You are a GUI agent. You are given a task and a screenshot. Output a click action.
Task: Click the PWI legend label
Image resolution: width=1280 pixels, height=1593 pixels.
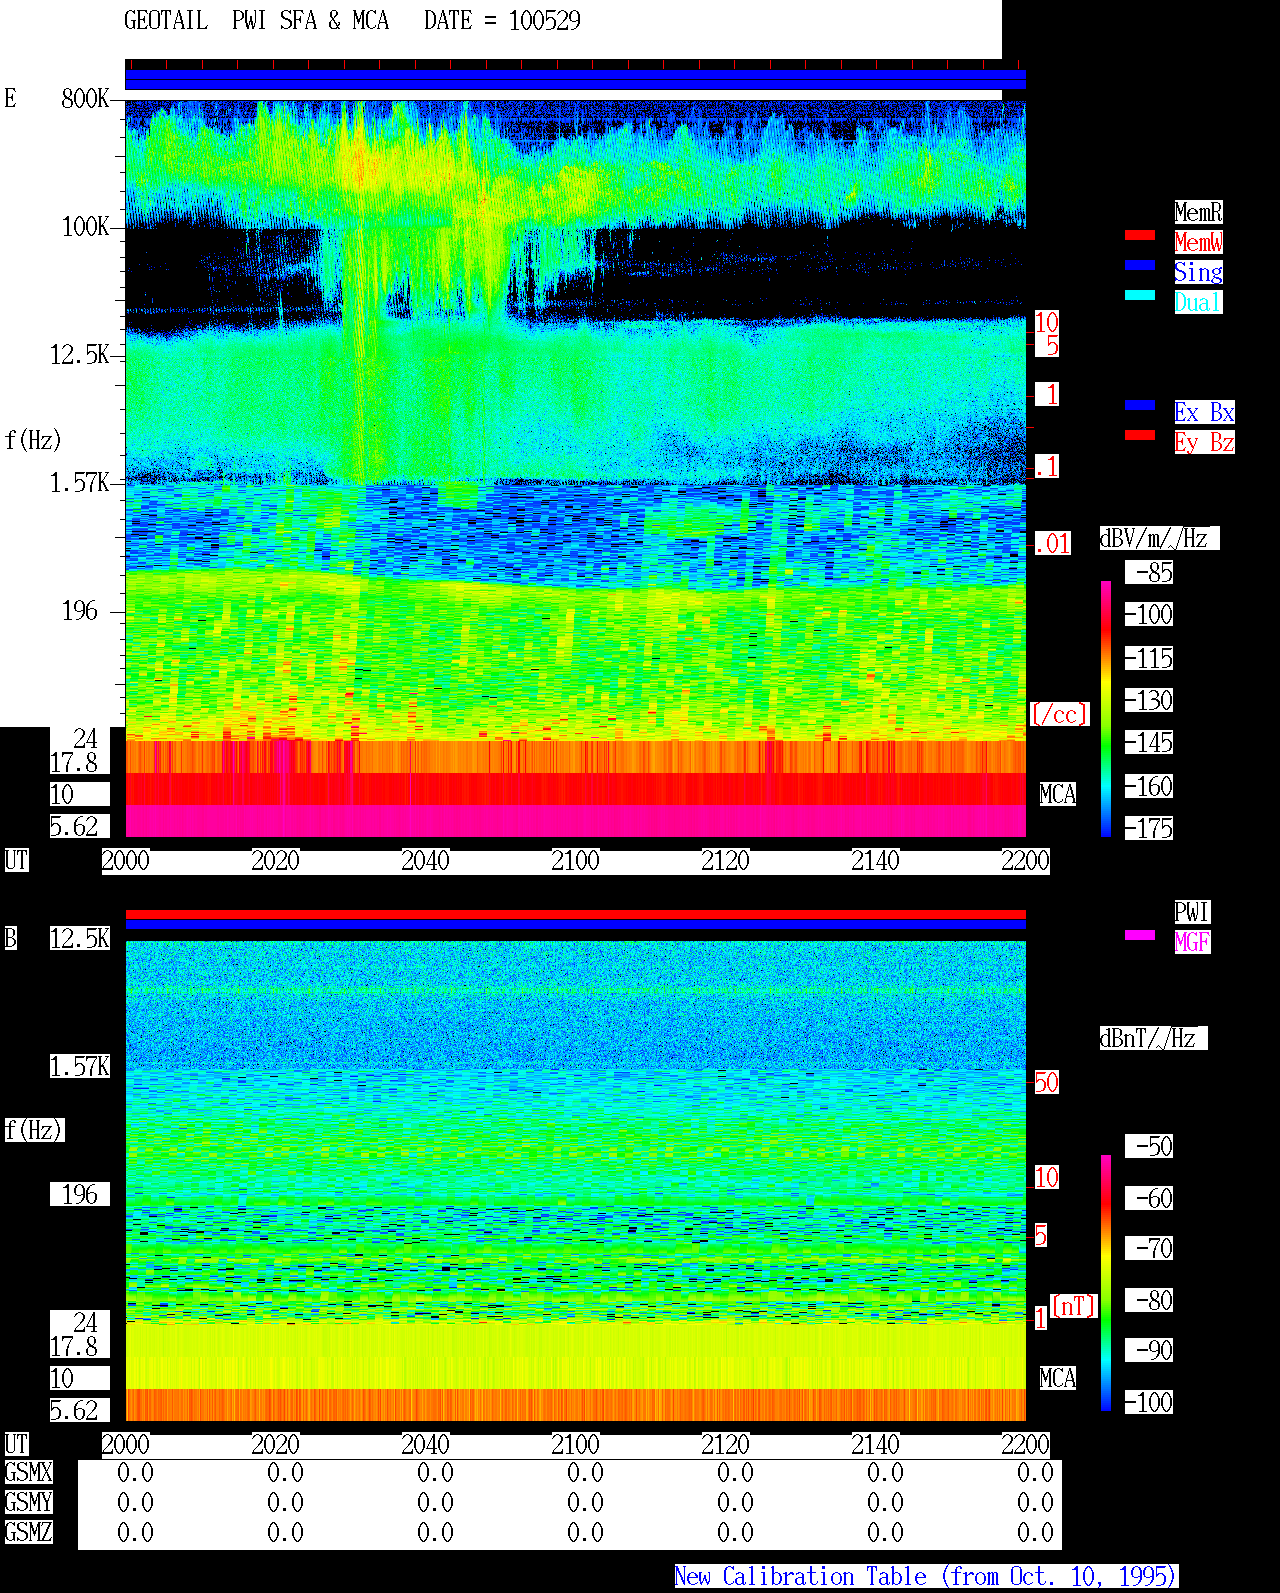[1192, 912]
